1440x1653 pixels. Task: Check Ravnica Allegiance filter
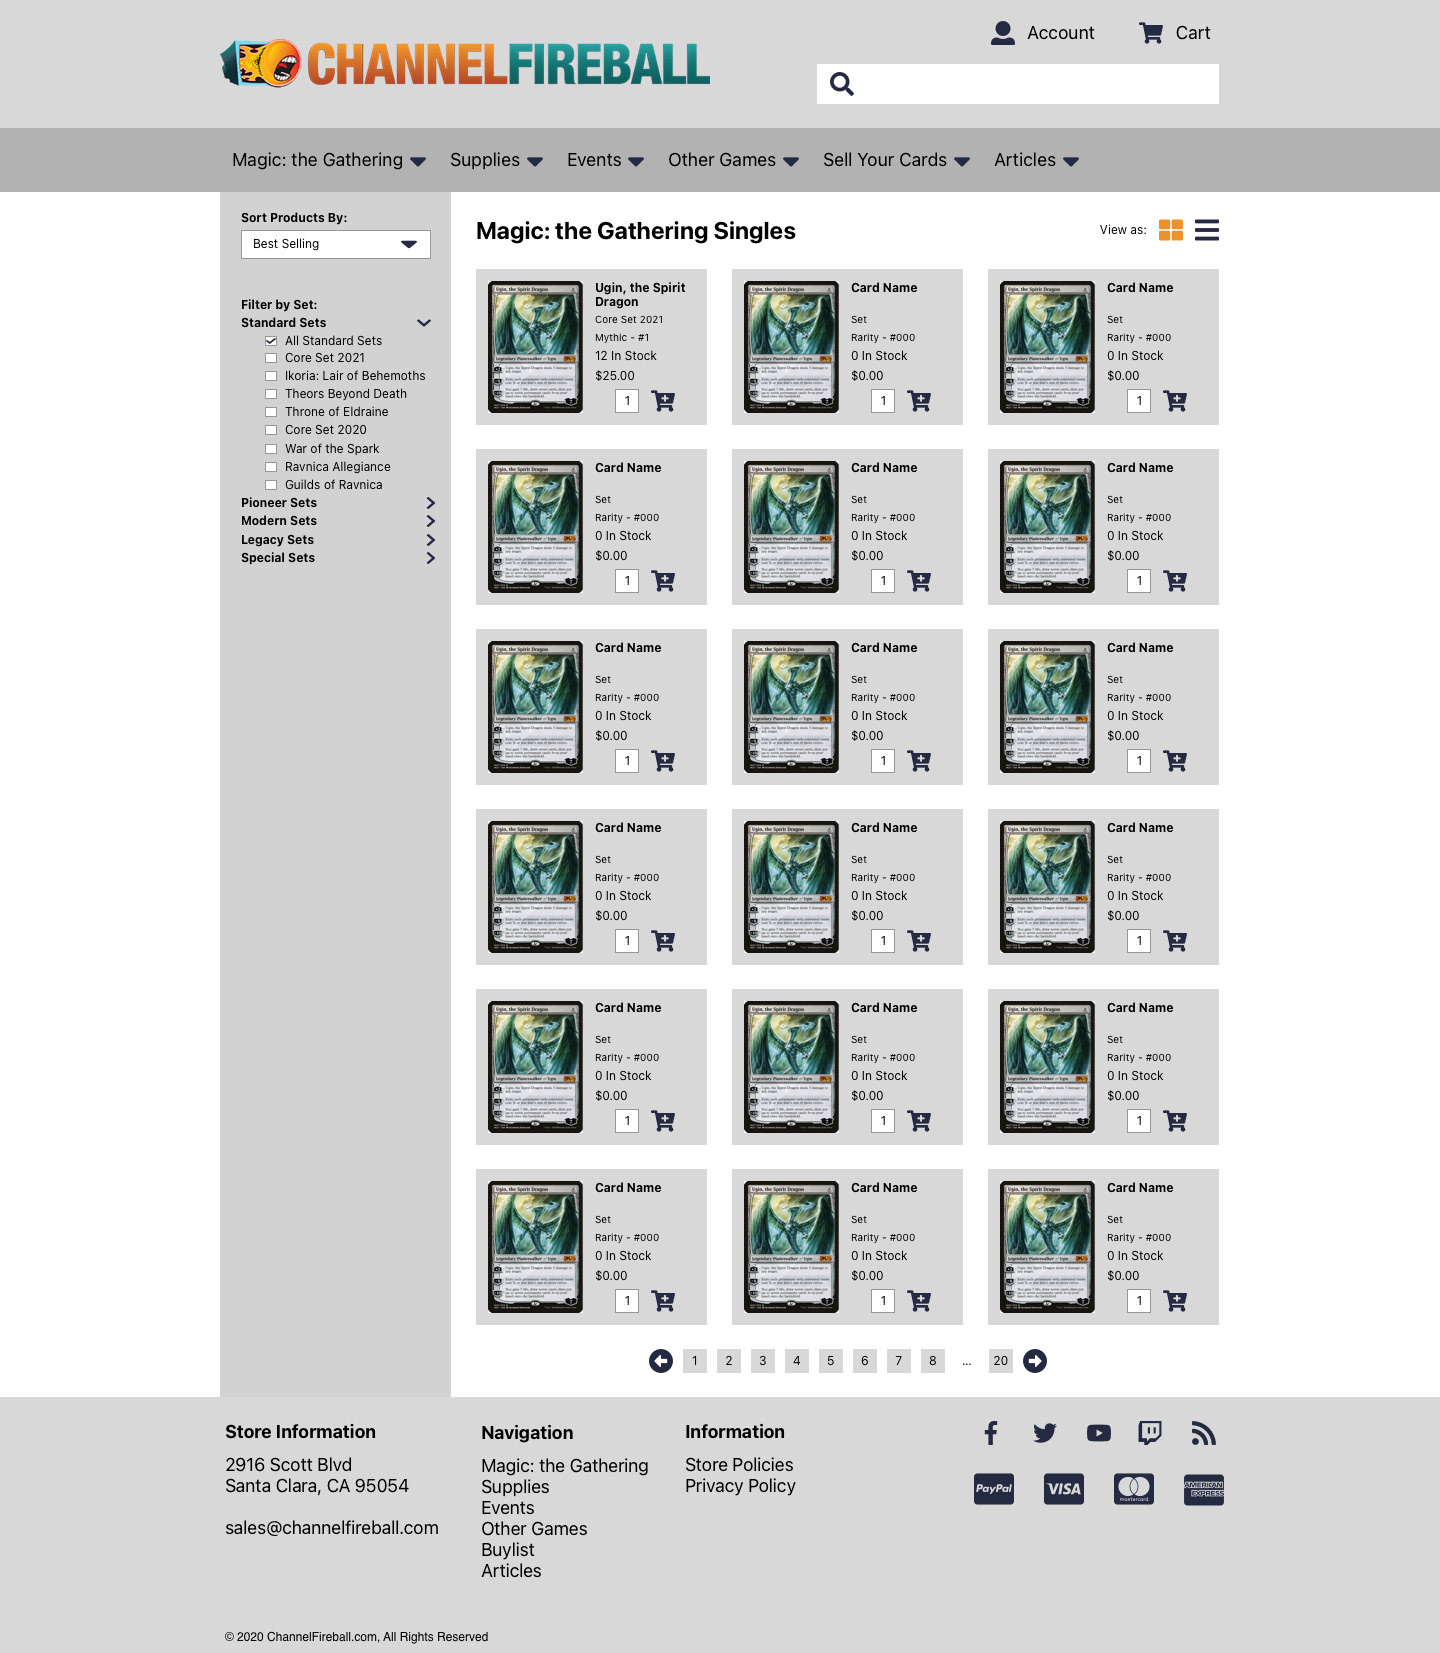271,467
